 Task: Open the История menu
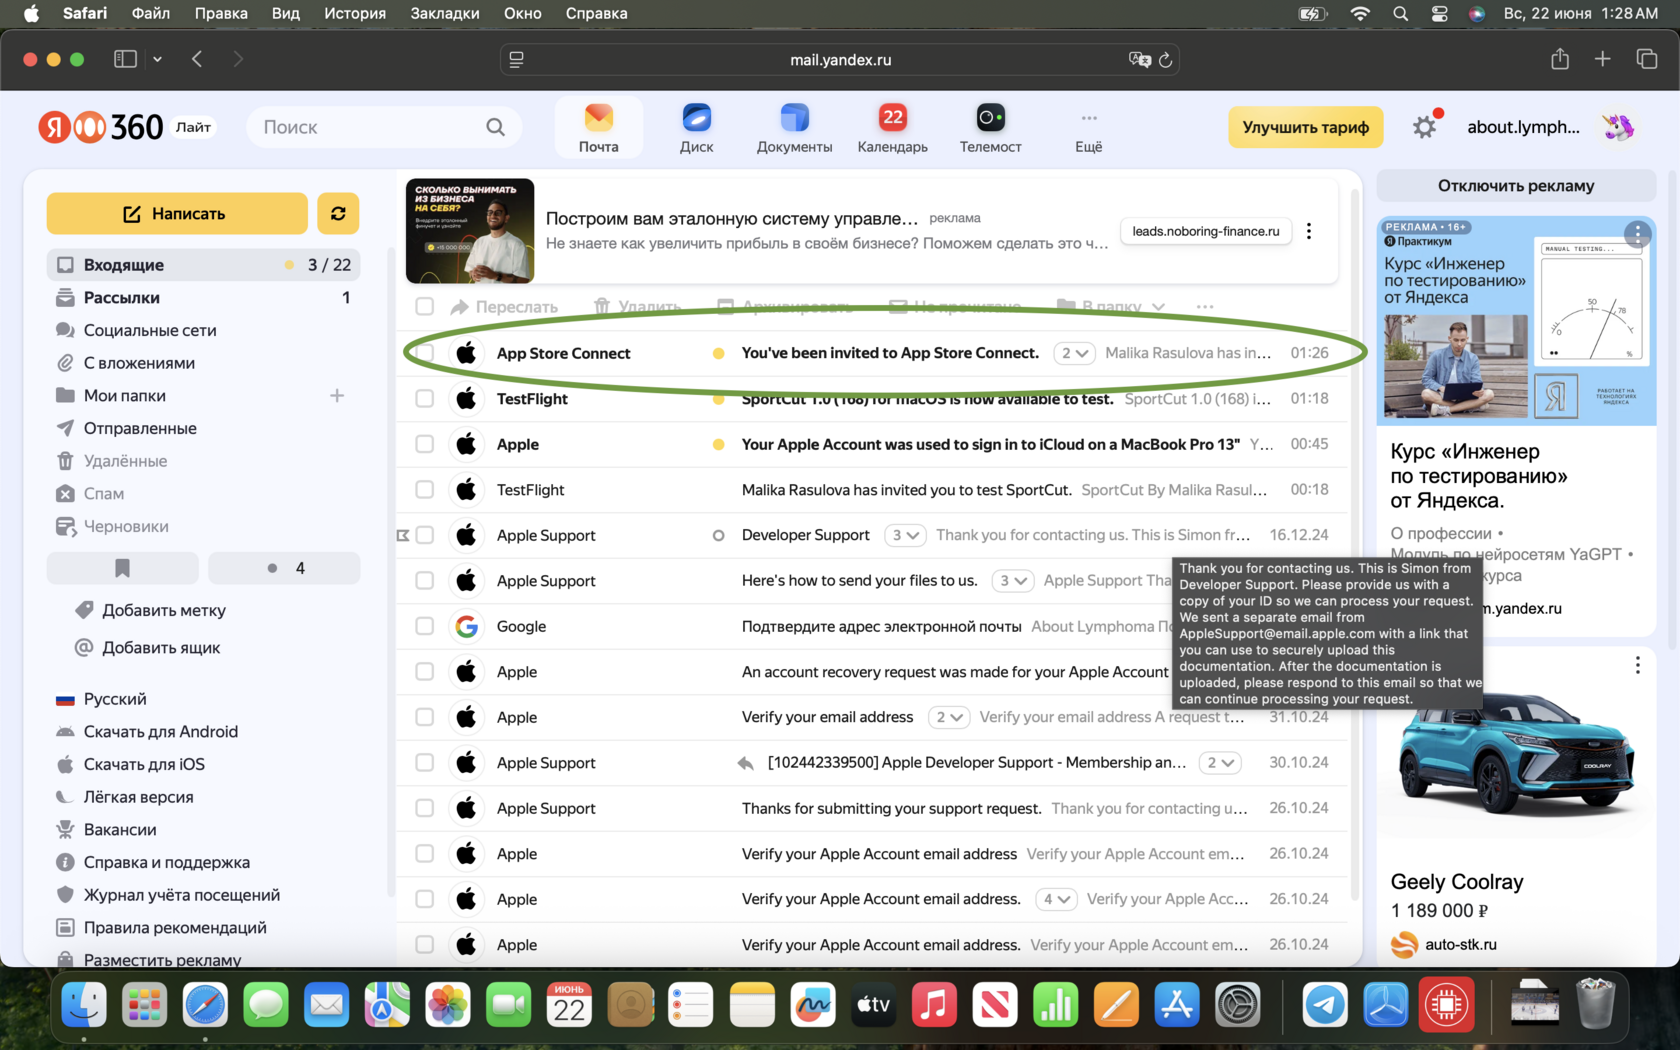(355, 13)
